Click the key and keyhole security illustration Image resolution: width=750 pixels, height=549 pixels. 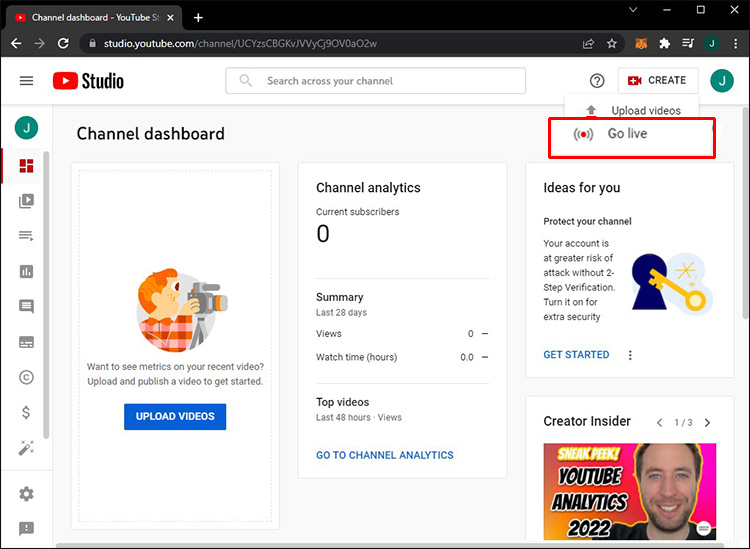click(672, 283)
